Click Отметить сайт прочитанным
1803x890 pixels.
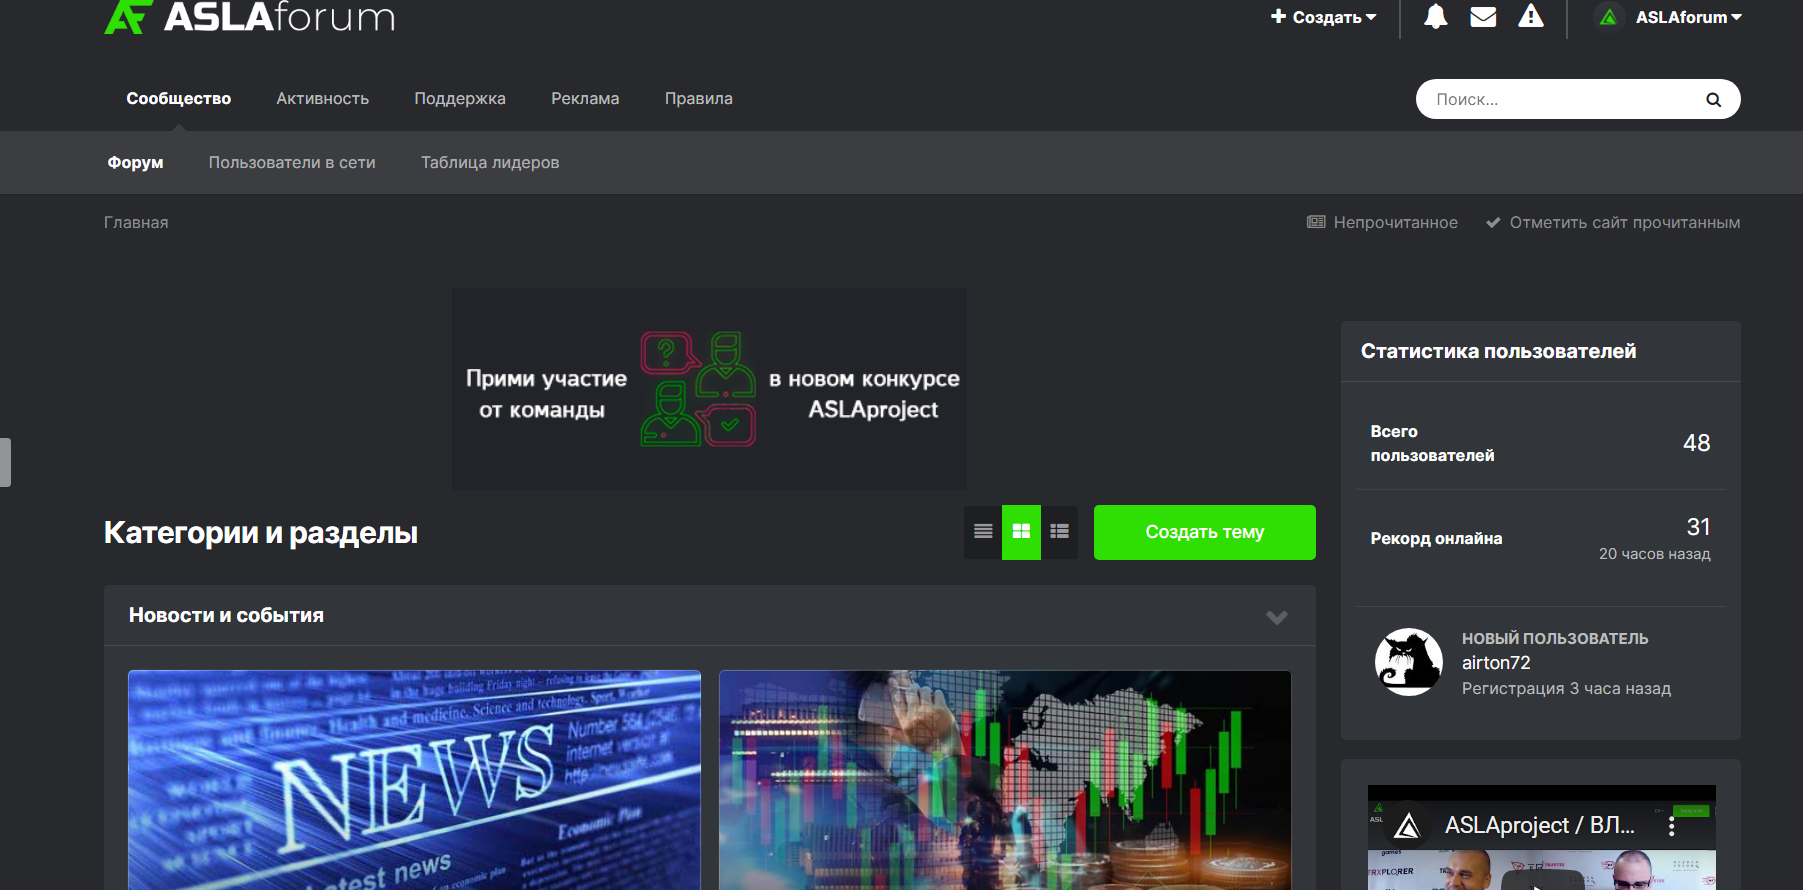point(1613,222)
